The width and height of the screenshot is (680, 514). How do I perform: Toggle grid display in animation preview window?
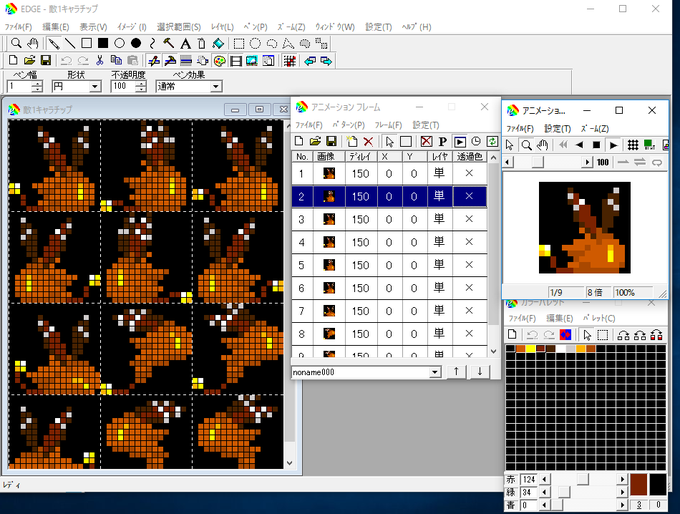coord(633,145)
